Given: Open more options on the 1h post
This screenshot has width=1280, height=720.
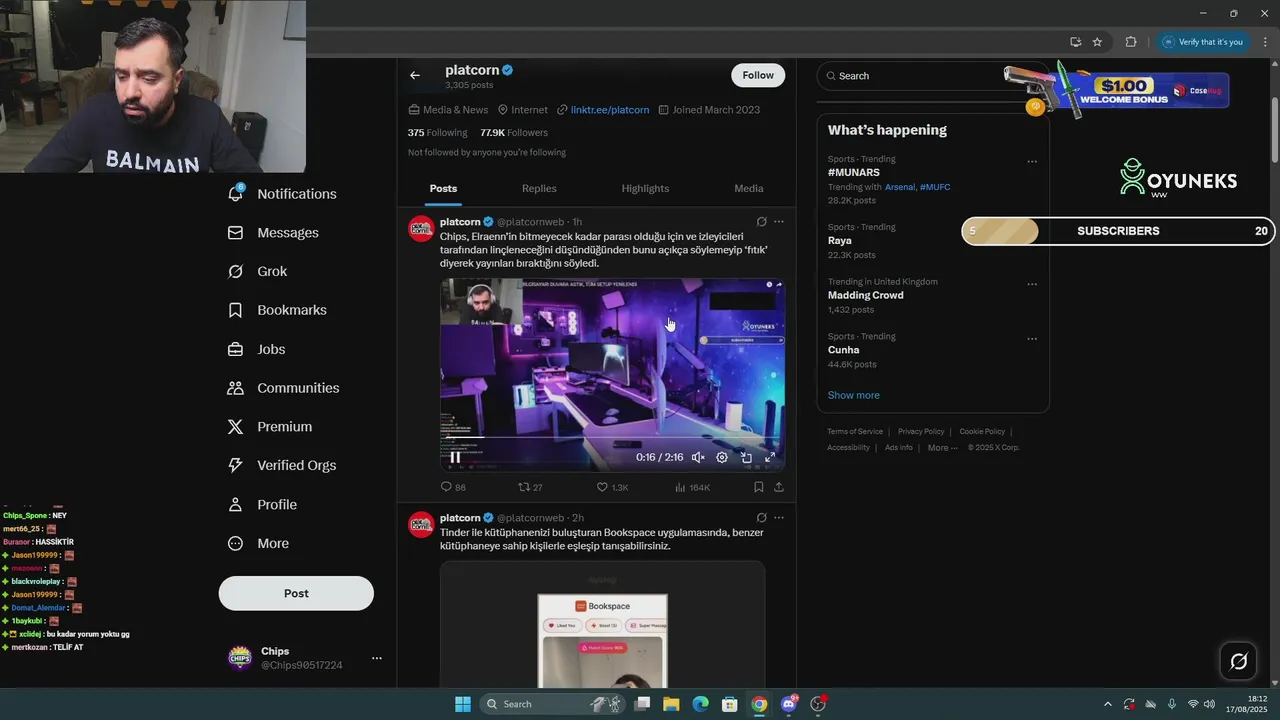Looking at the screenshot, I should [x=779, y=222].
